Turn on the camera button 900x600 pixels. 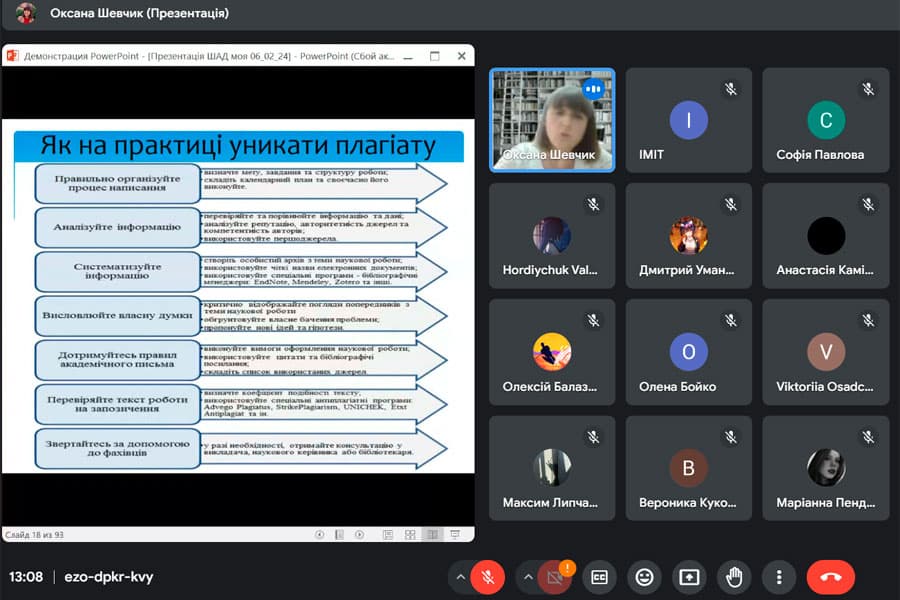pyautogui.click(x=555, y=577)
